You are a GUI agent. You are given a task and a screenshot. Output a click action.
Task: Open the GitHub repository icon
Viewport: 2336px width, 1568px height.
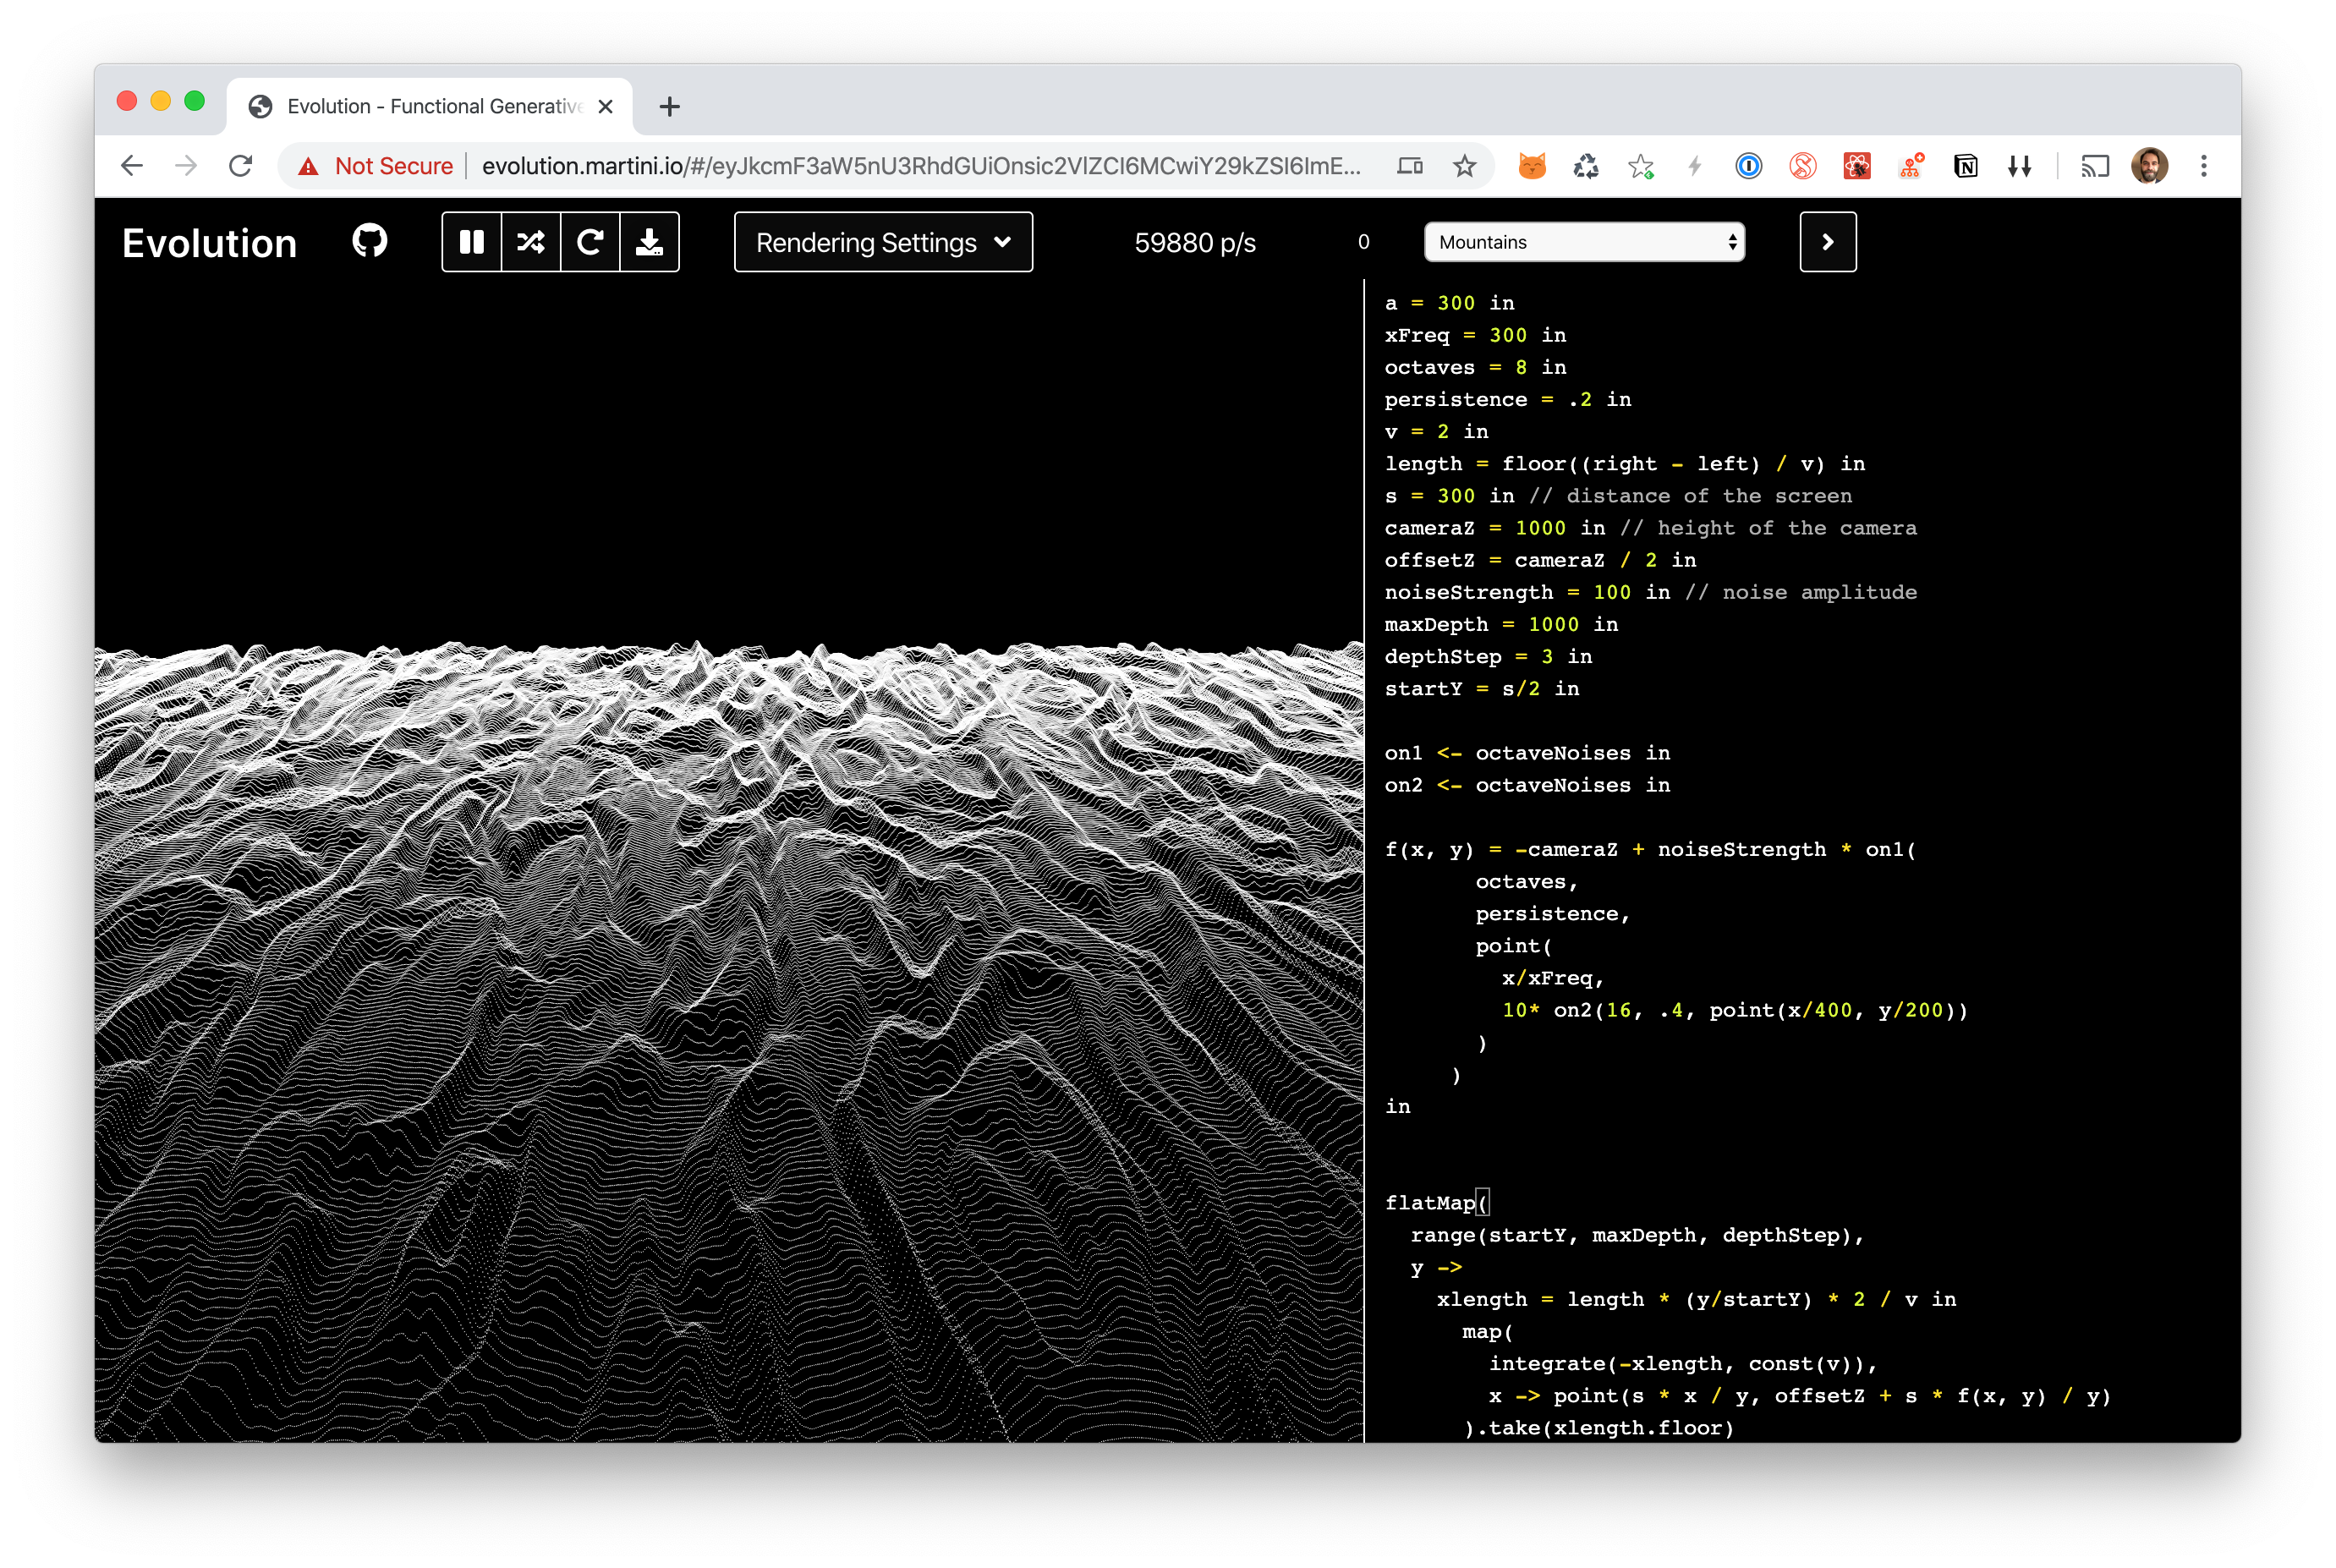(369, 241)
